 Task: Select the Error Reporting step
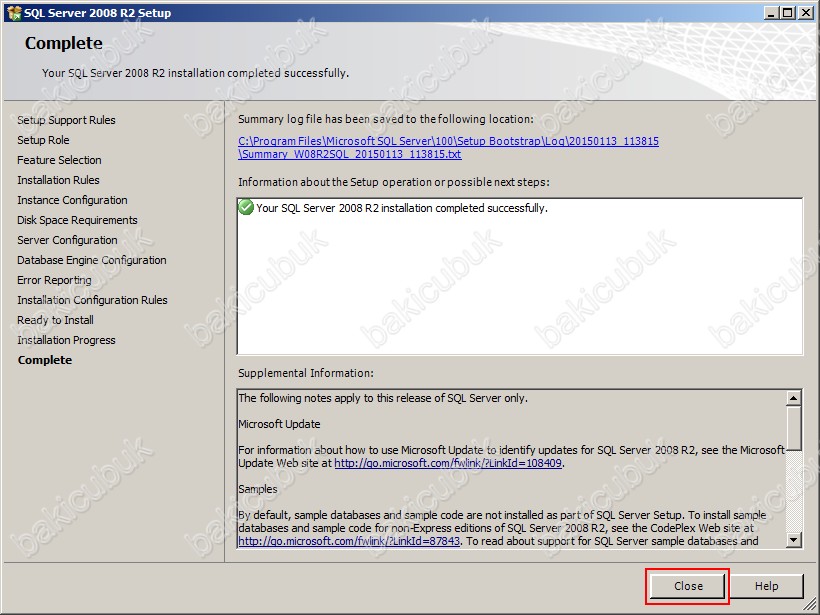coord(54,280)
